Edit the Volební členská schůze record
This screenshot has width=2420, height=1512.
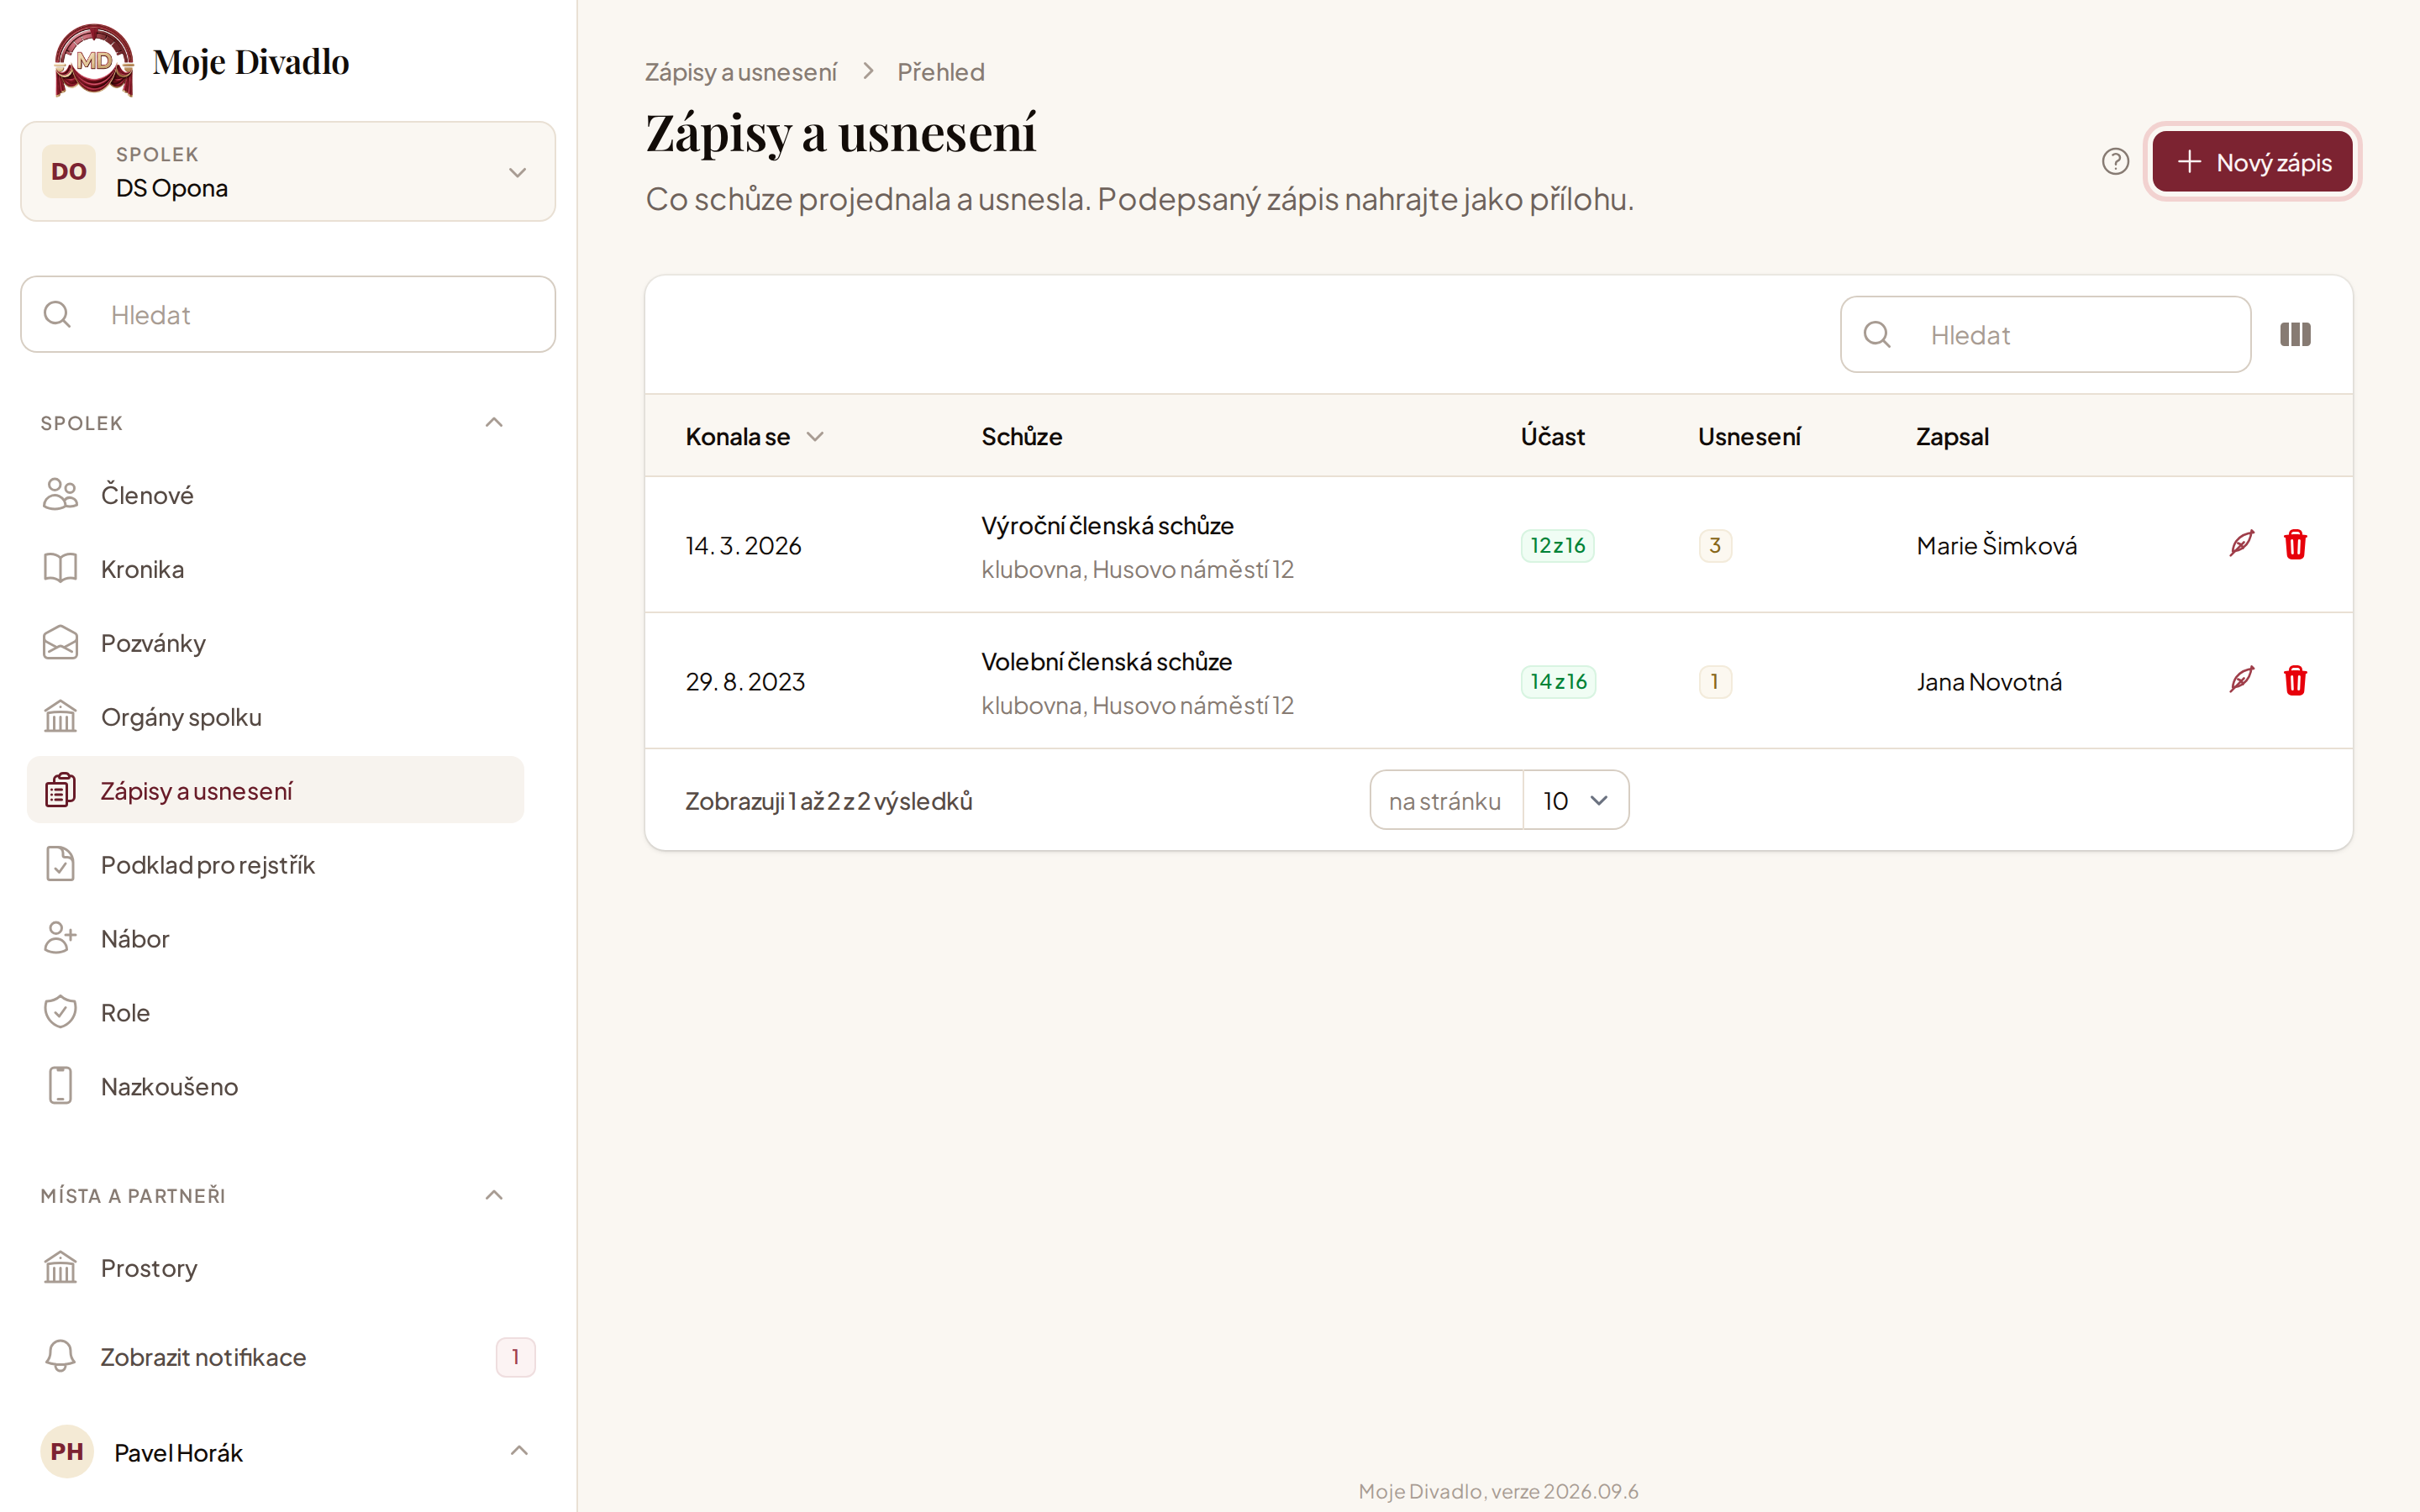coord(2241,680)
